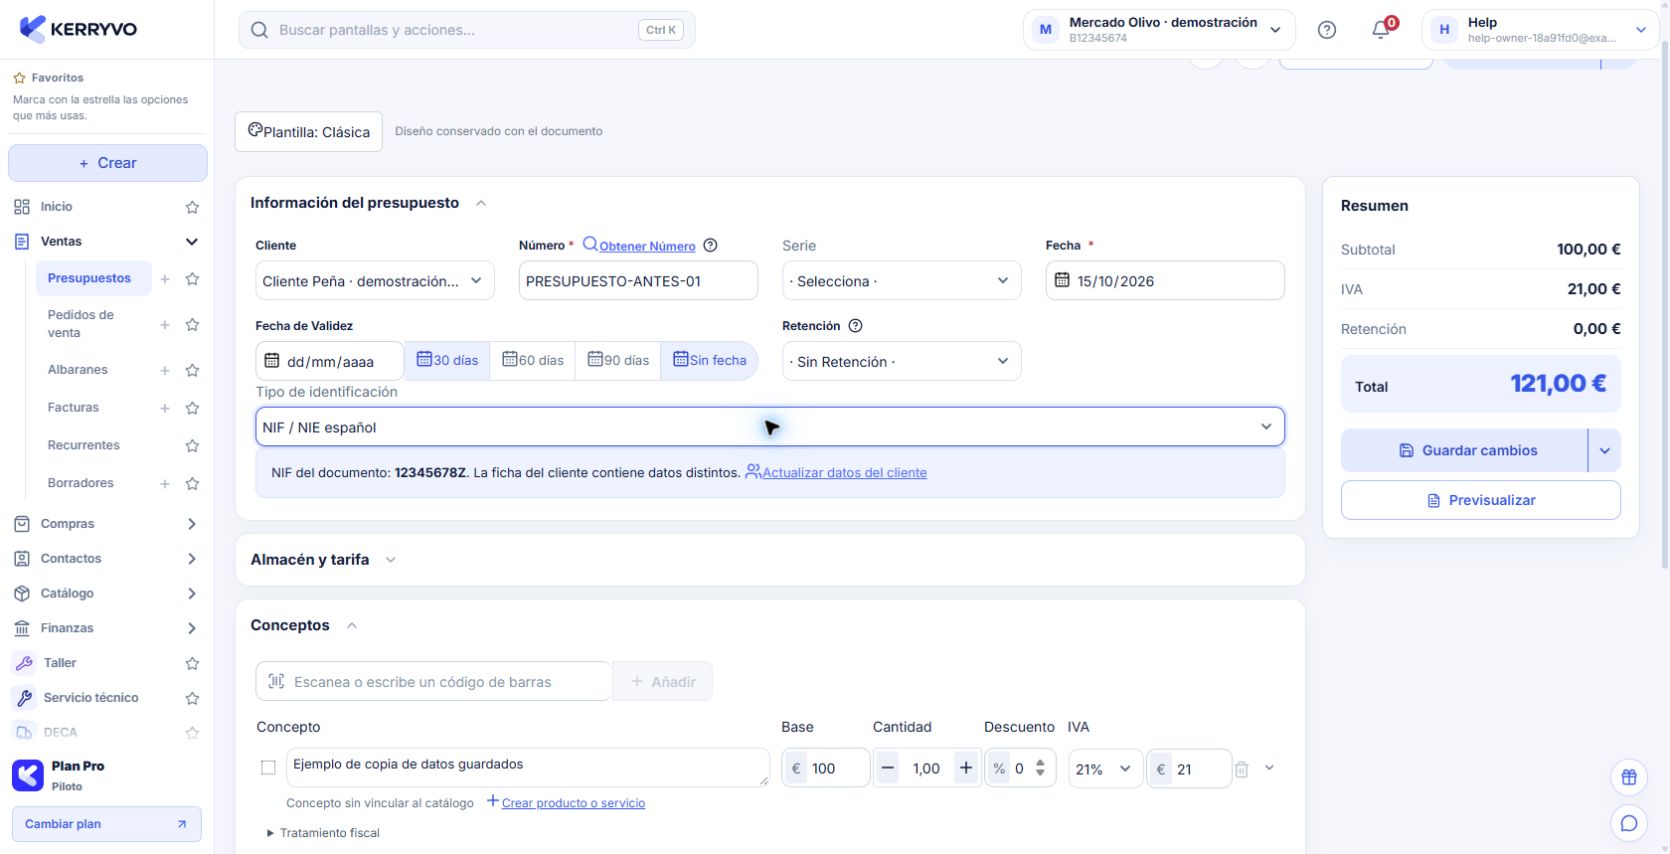The image size is (1670, 854).
Task: Favorite the Inicio star icon
Action: [x=192, y=207]
